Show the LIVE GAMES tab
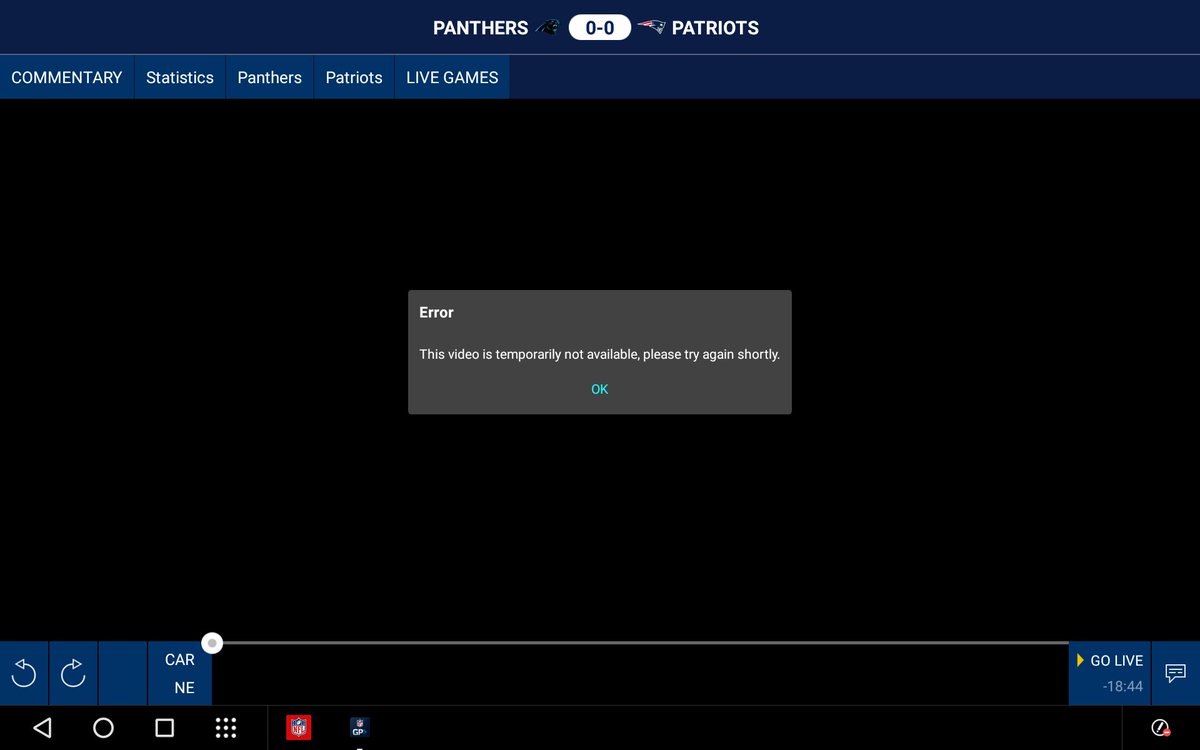Screen dimensions: 1200x750 tap(452, 77)
